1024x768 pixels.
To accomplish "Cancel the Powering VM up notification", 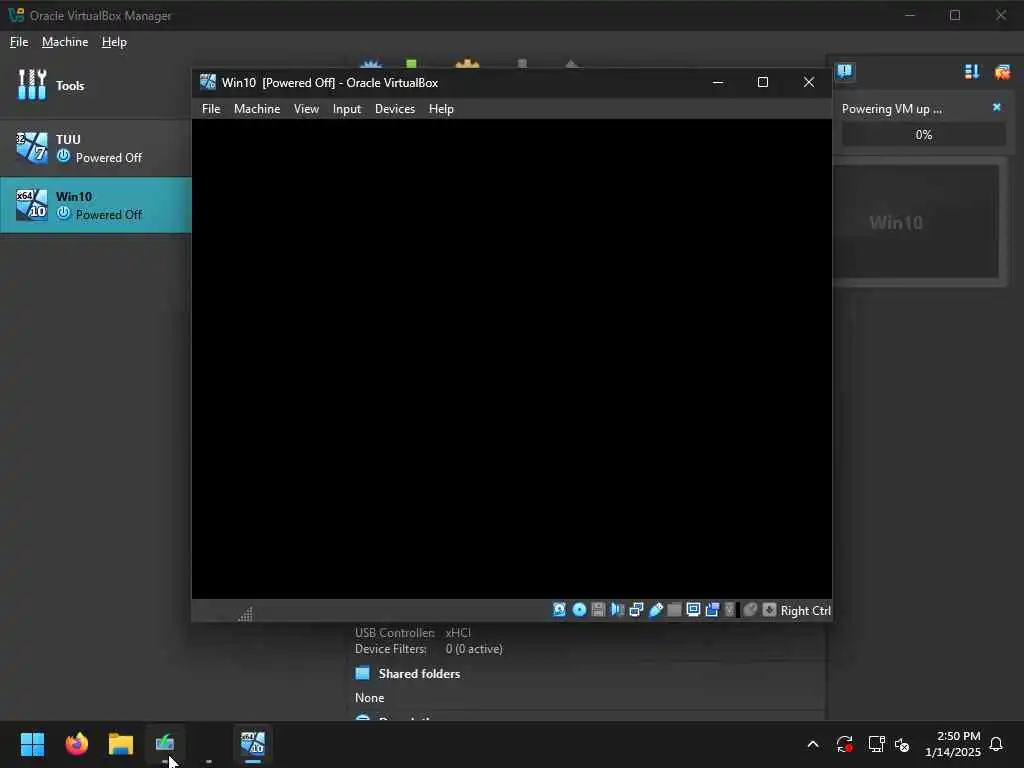I will pyautogui.click(x=997, y=107).
